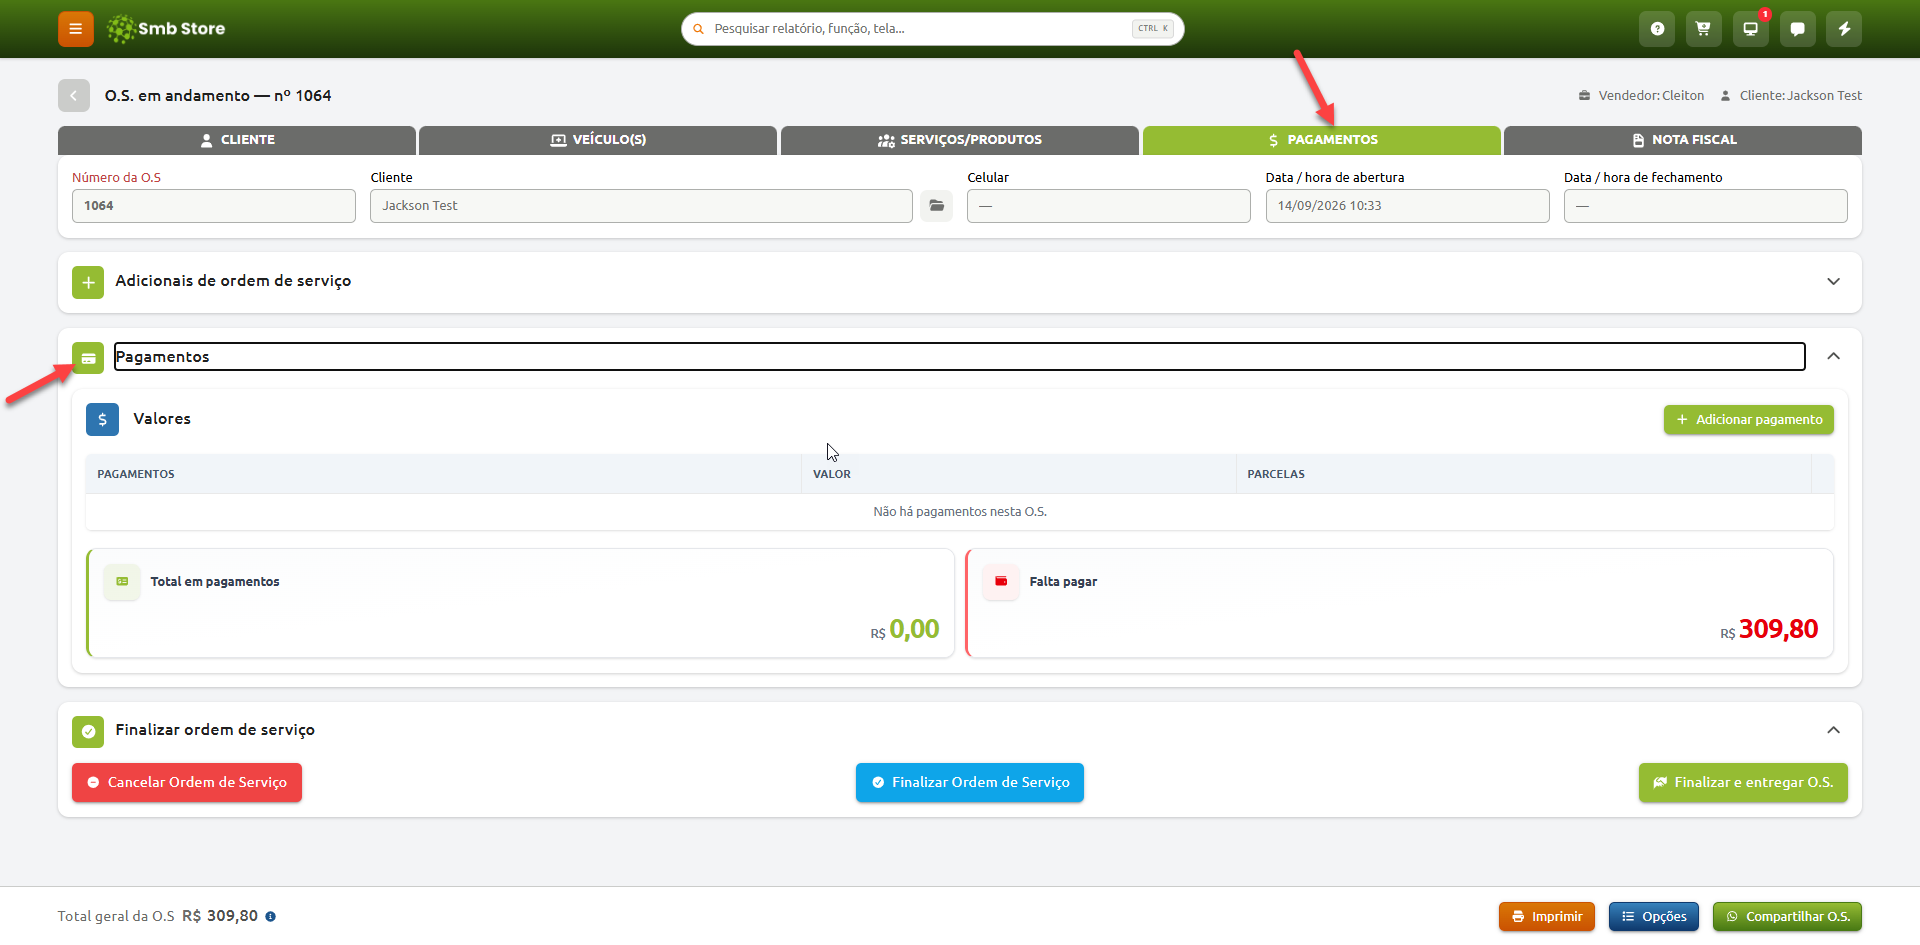Screen dimensions: 1920x945
Task: Click the Data / hora de fechamento field
Action: tap(1706, 206)
